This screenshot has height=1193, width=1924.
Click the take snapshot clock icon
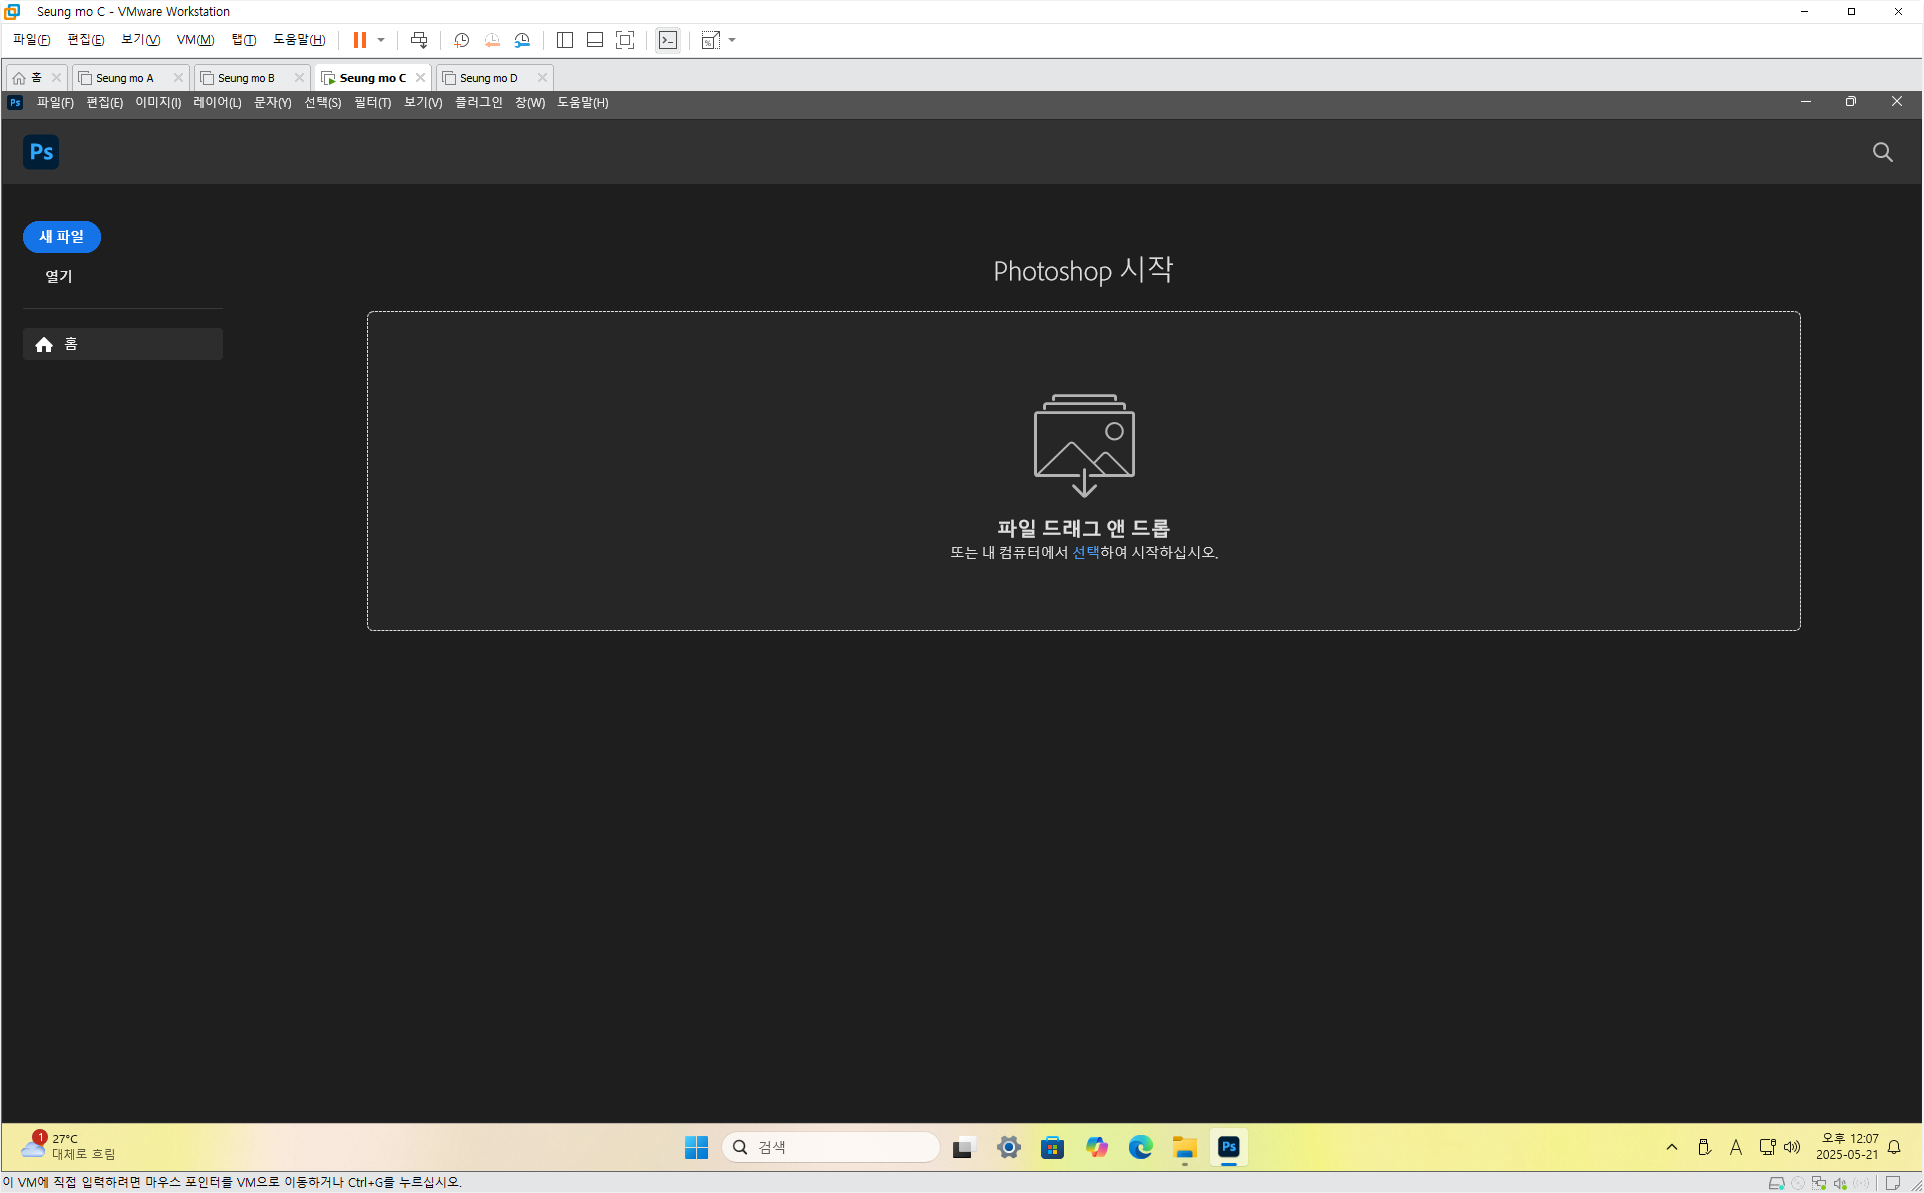tap(461, 40)
